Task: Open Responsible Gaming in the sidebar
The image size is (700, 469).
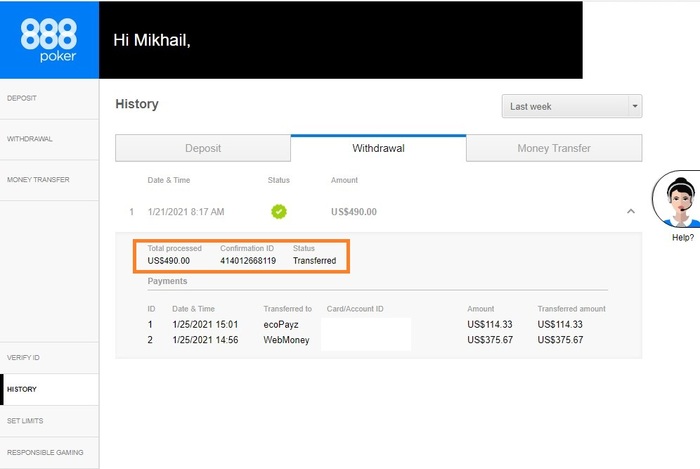Action: point(49,452)
